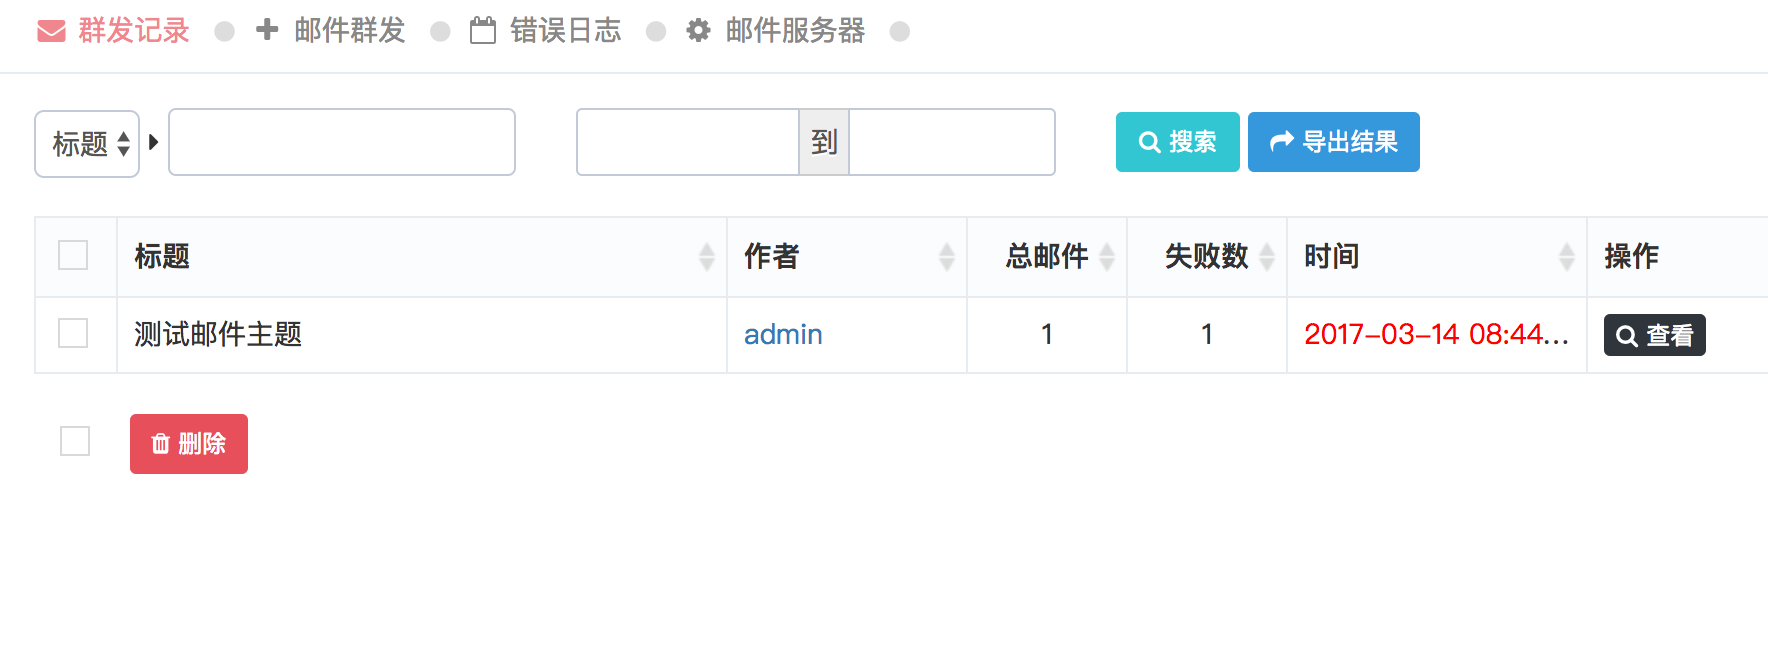Tick the checkbox beside the 删除 button
The image size is (1768, 666).
75,441
